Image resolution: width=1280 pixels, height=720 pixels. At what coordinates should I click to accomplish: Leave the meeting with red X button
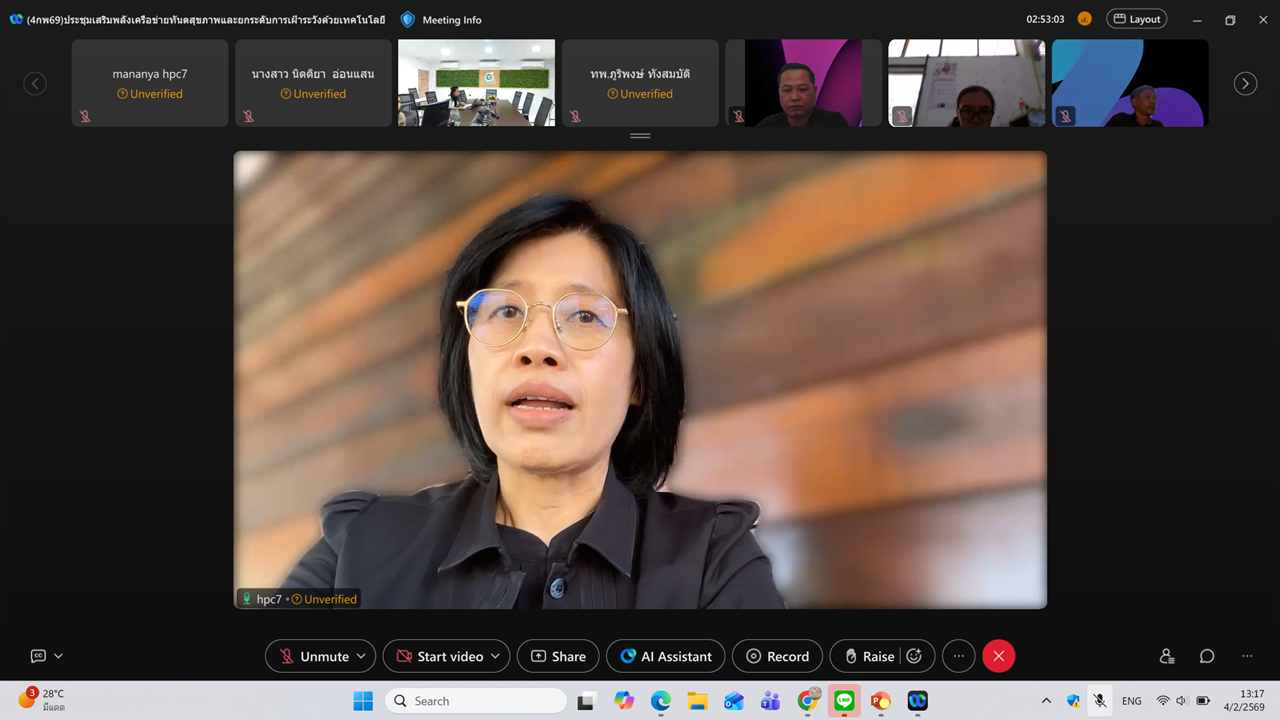point(998,656)
